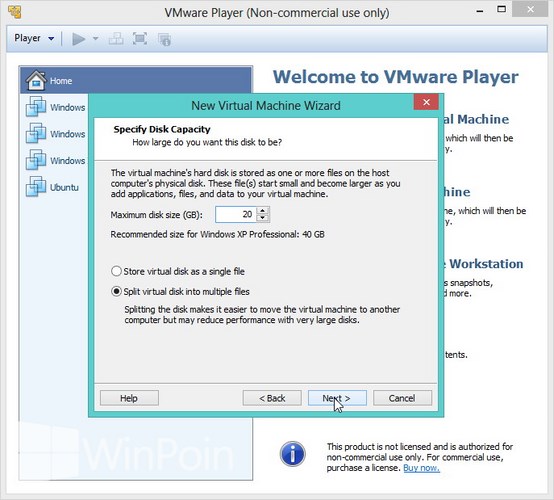The width and height of the screenshot is (554, 500).
Task: Select the third Windows virtual machine entry
Action: 55,160
